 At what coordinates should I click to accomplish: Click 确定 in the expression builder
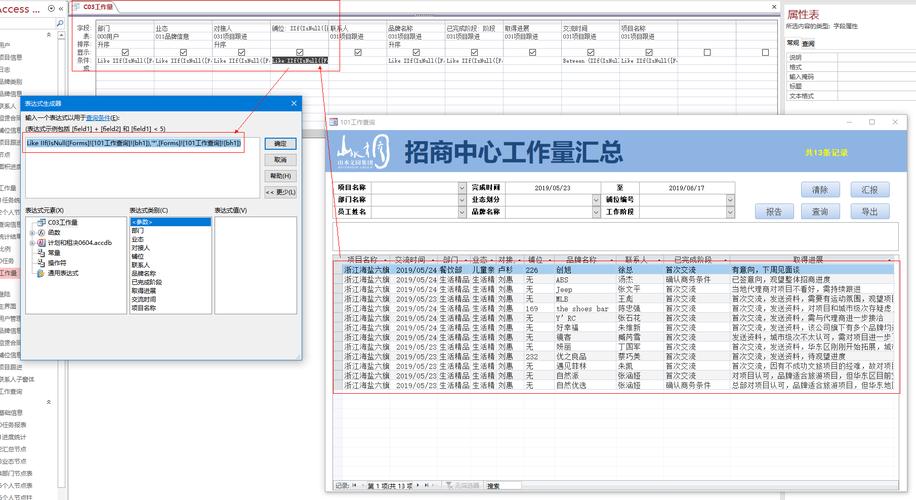coord(280,144)
